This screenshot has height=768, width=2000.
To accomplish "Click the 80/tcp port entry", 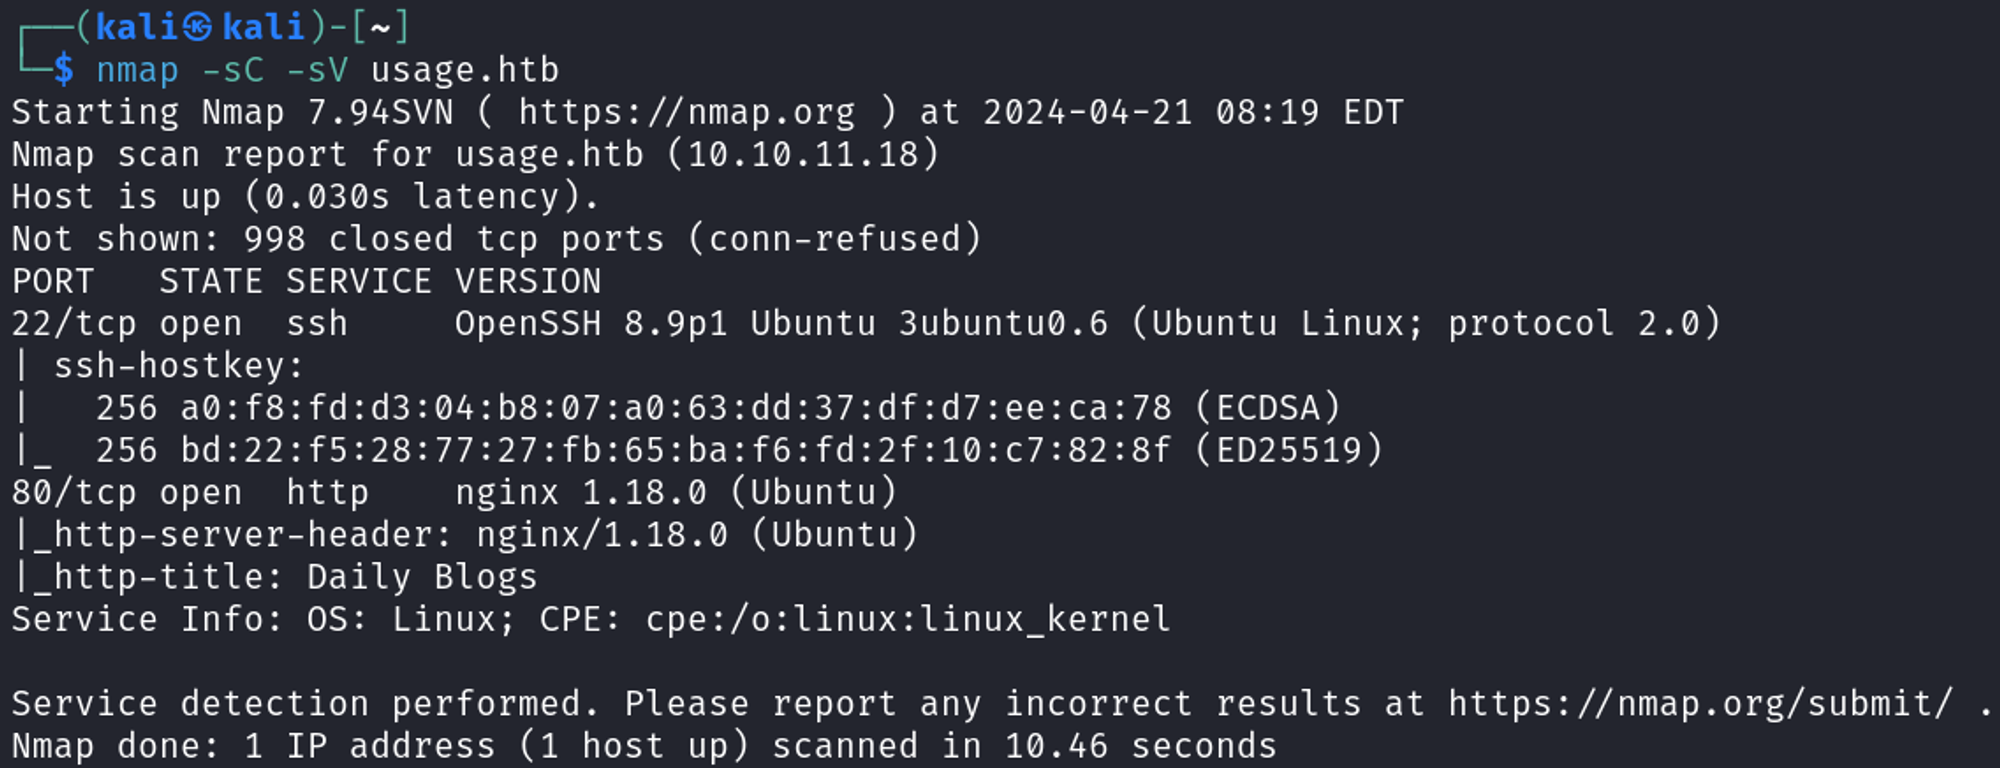I will 73,493.
